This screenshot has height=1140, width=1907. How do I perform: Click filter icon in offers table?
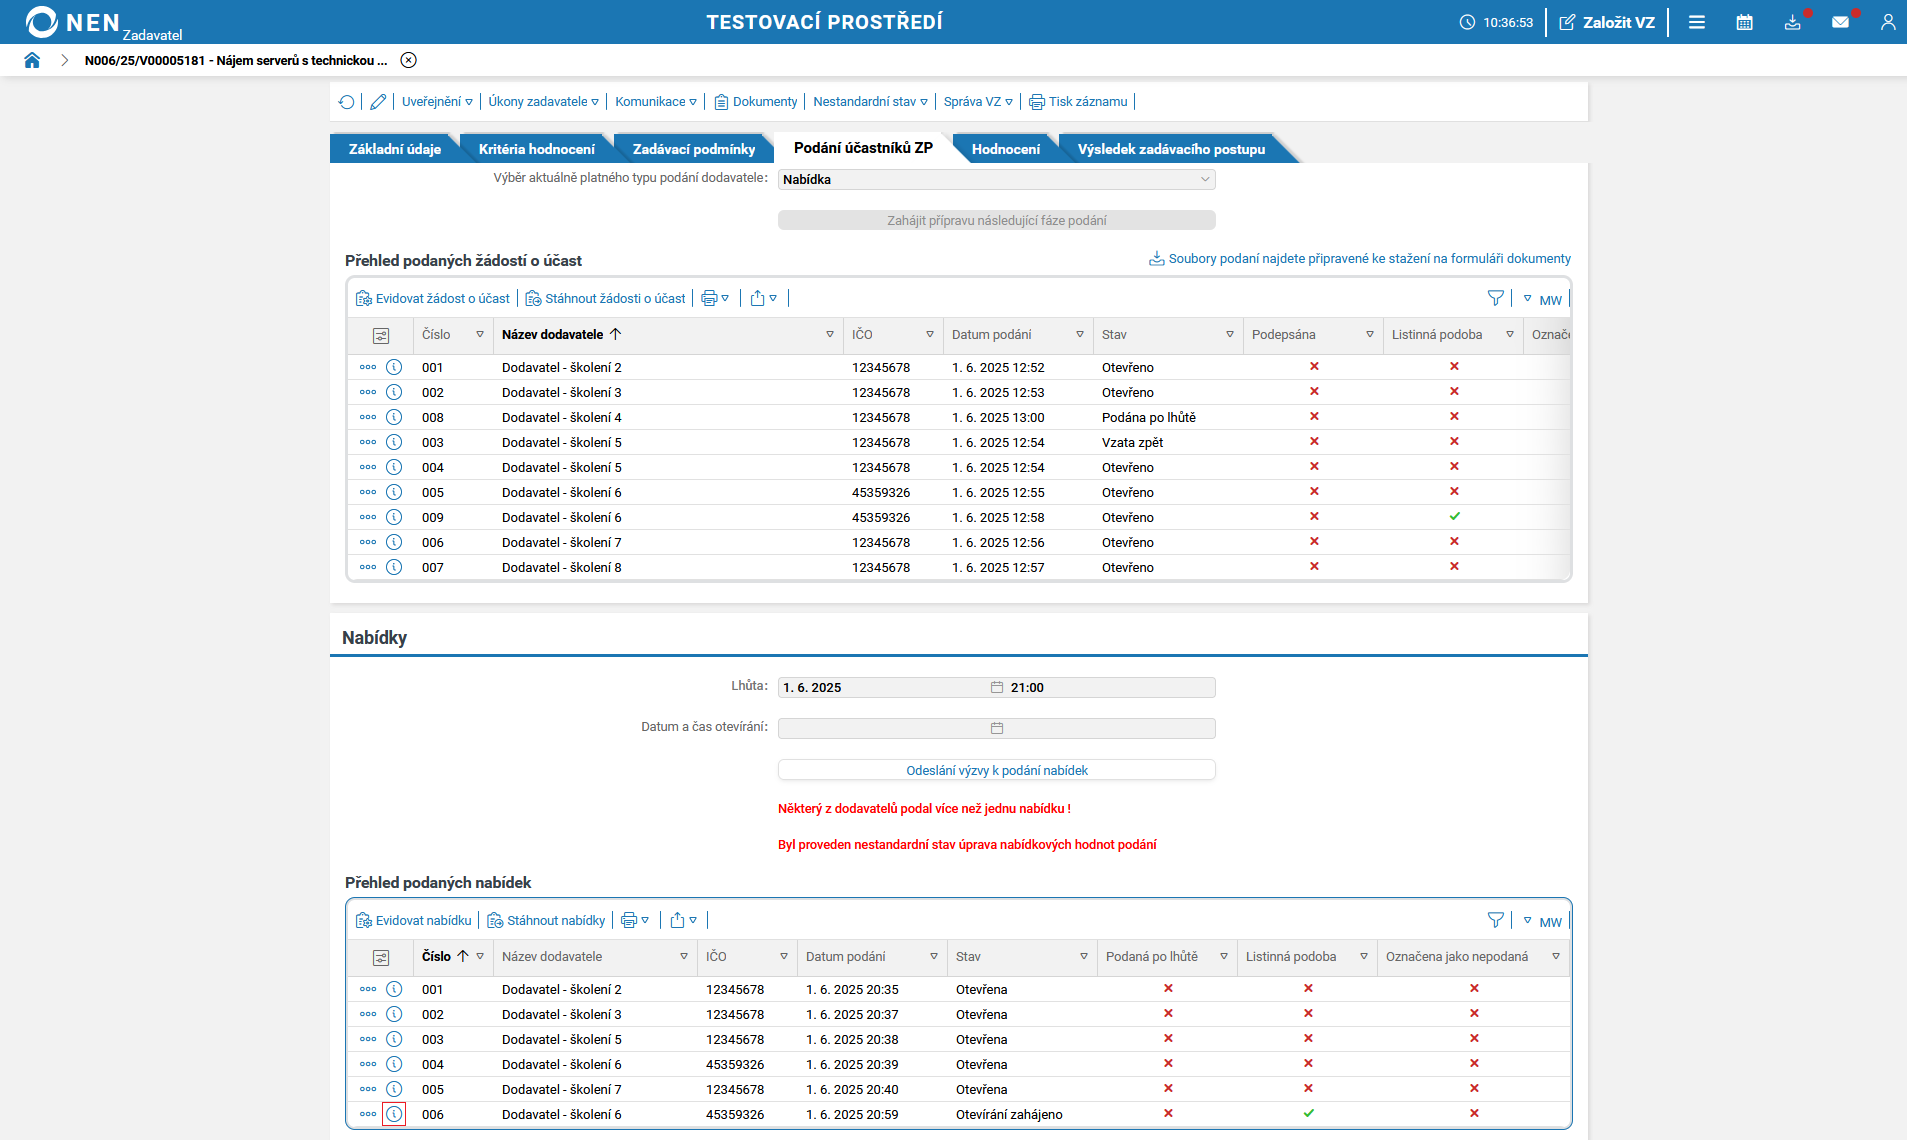click(1495, 920)
